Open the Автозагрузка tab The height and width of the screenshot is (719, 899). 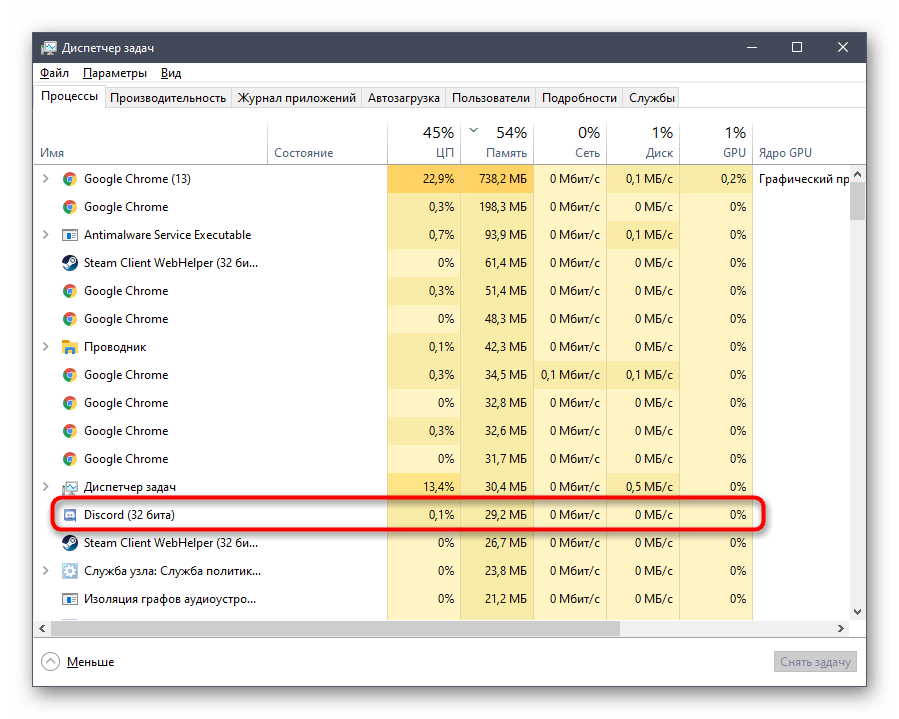click(403, 98)
